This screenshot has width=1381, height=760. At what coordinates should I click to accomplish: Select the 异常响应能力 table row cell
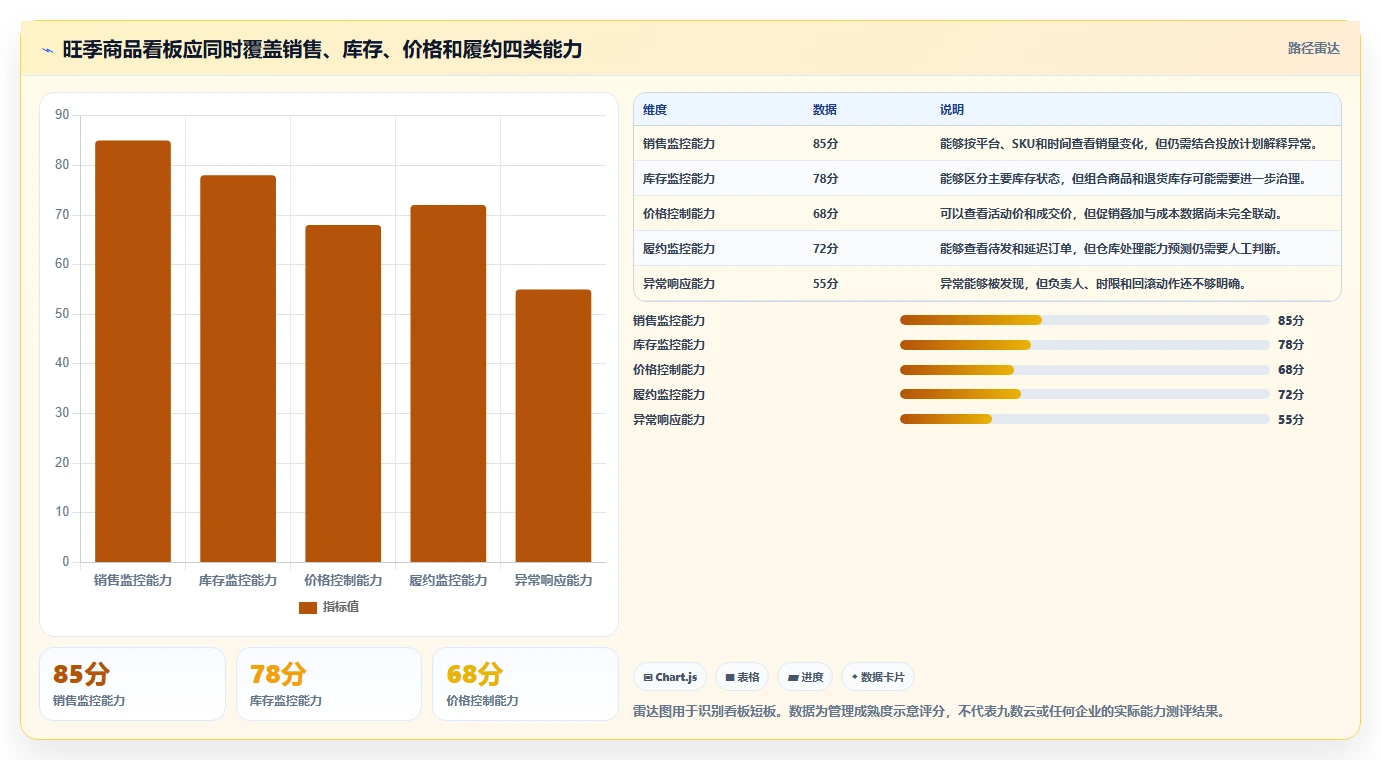(679, 283)
